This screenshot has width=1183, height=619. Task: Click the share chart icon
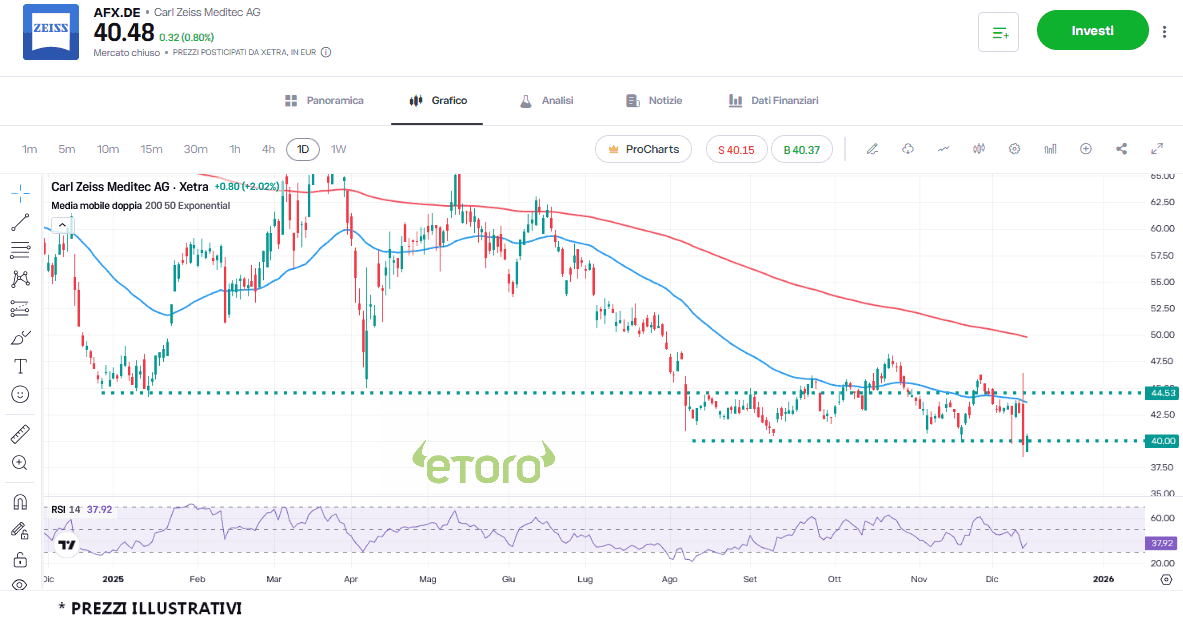(x=1121, y=149)
